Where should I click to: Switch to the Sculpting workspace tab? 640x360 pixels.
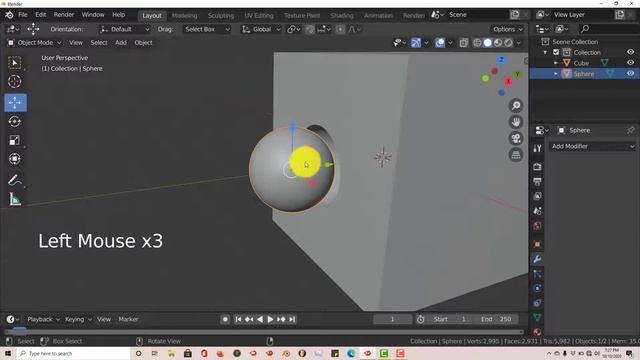[221, 16]
